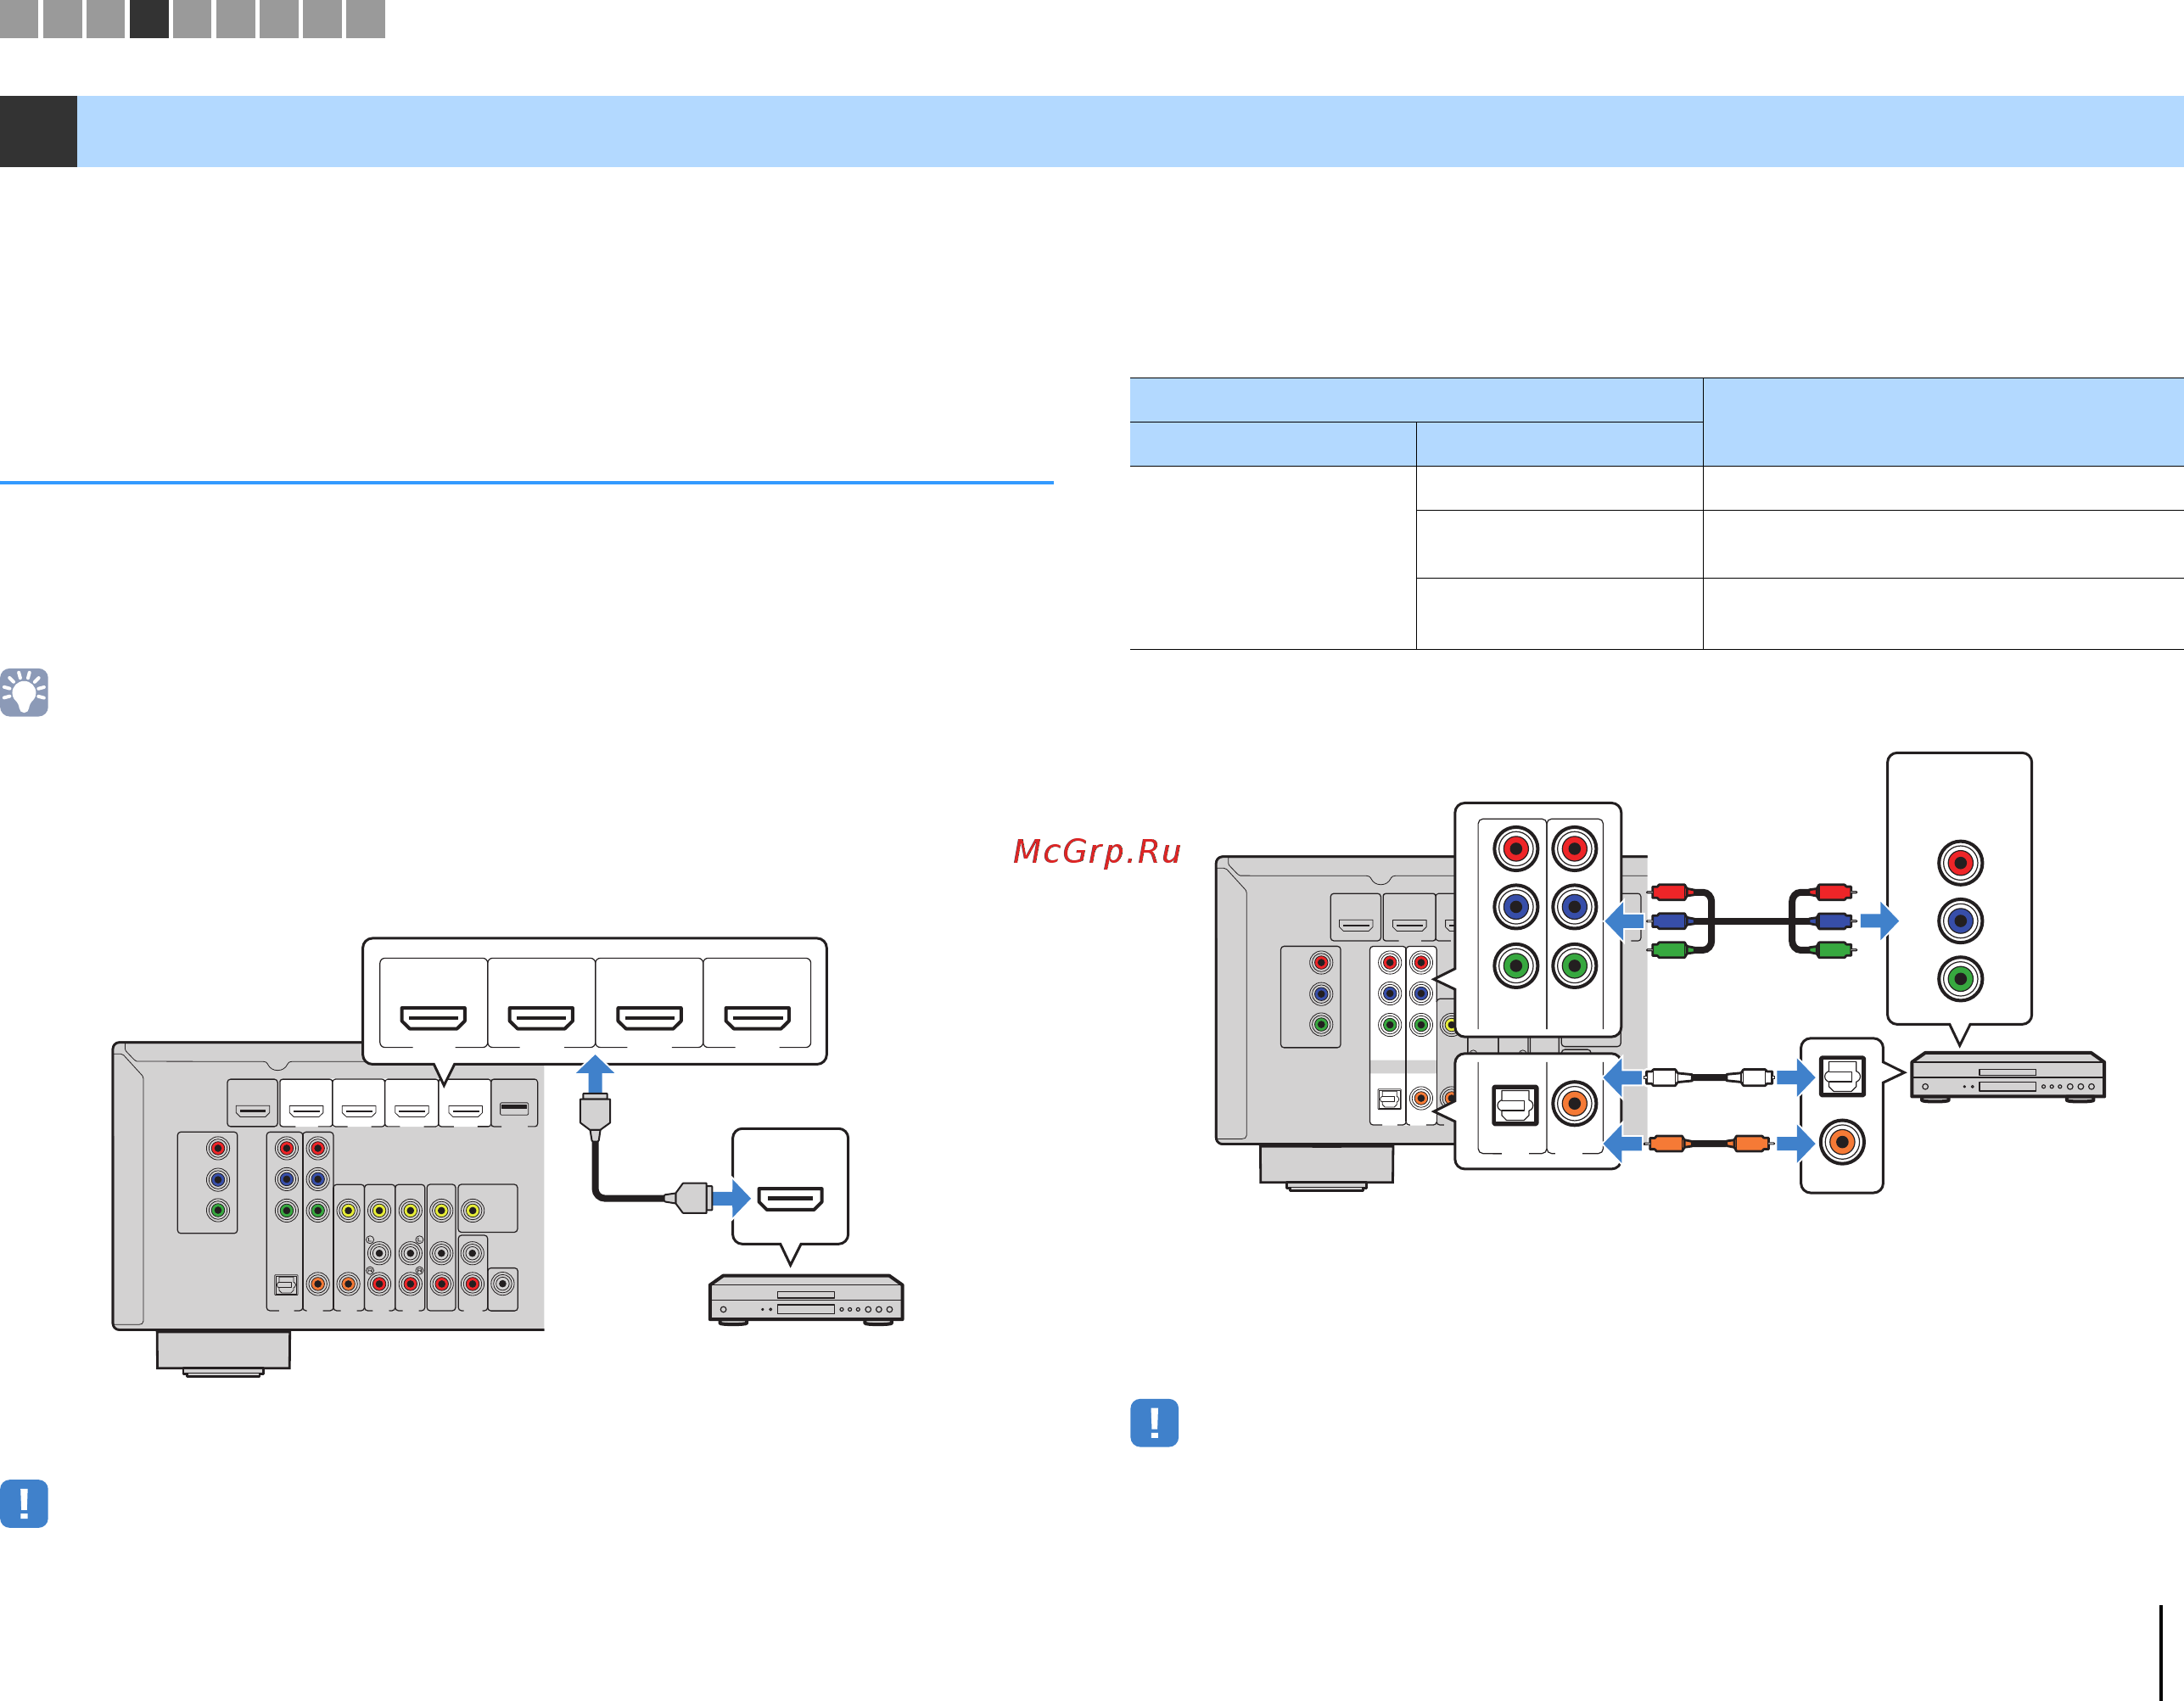Click the red component jack on the player callout
Image resolution: width=2184 pixels, height=1701 pixels.
[1960, 862]
